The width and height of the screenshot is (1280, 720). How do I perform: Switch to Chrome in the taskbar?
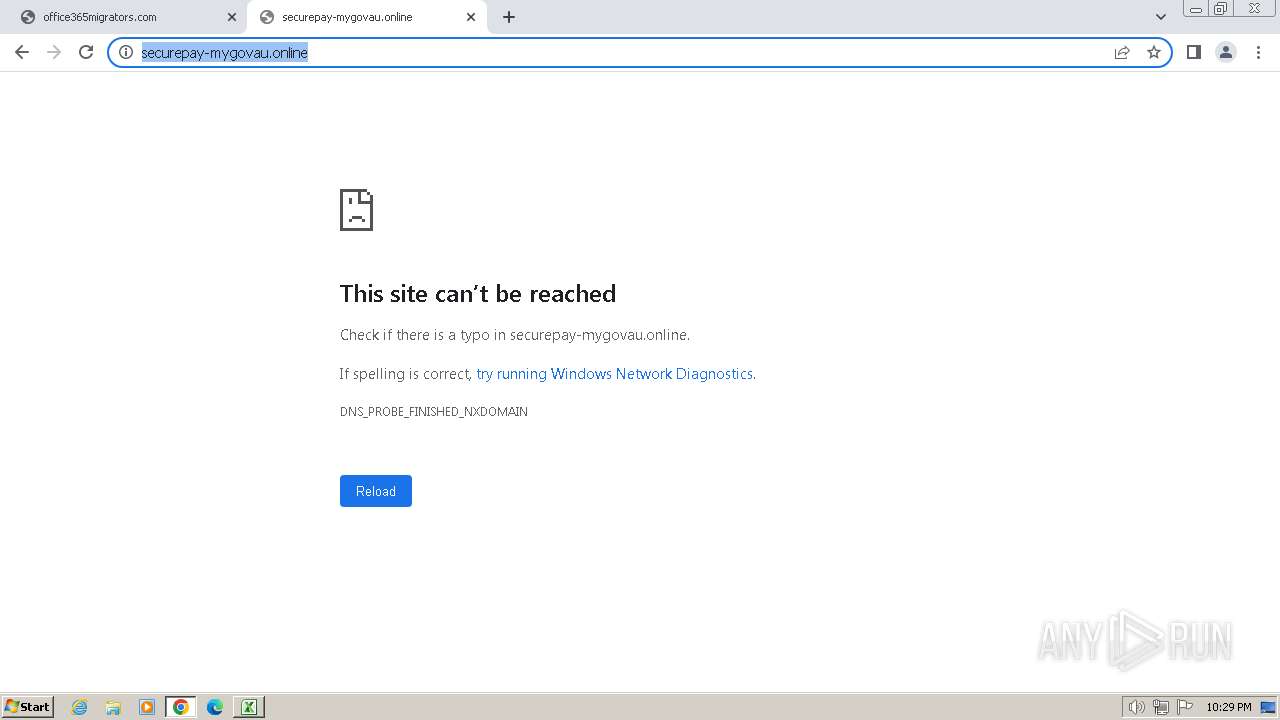181,707
